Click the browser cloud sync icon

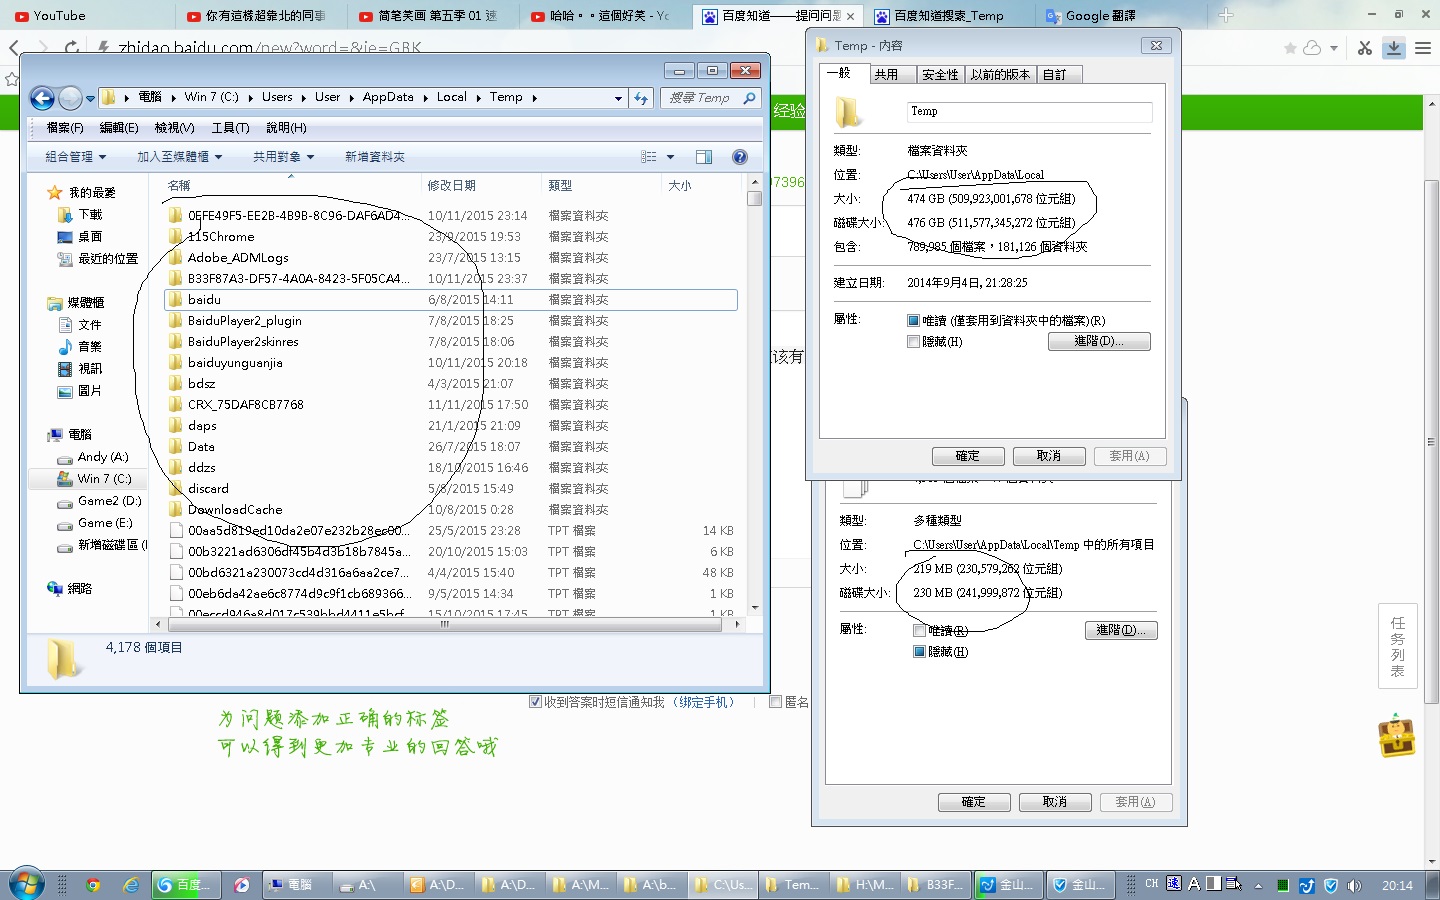tap(1312, 48)
